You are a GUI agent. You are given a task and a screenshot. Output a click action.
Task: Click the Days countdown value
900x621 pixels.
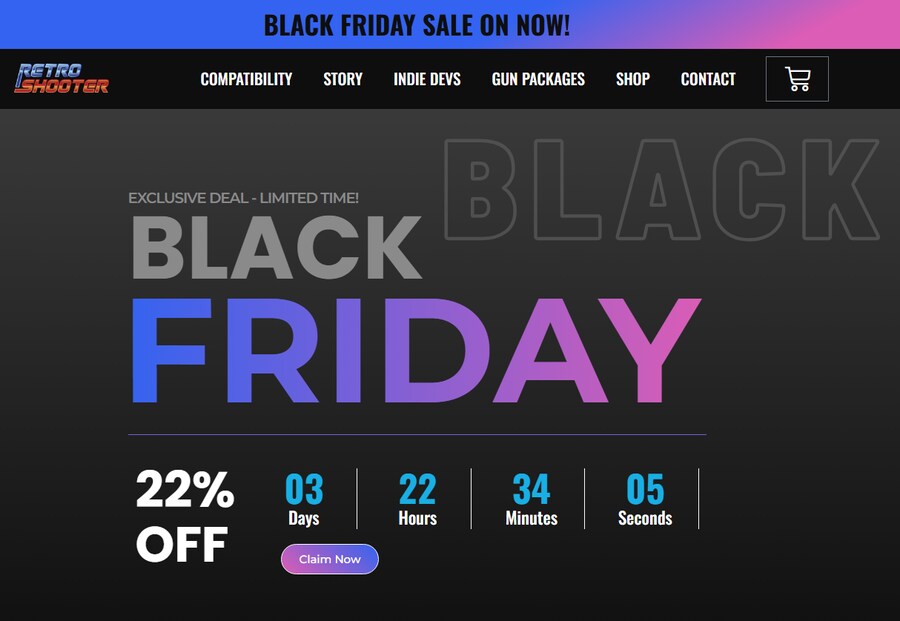tap(304, 490)
